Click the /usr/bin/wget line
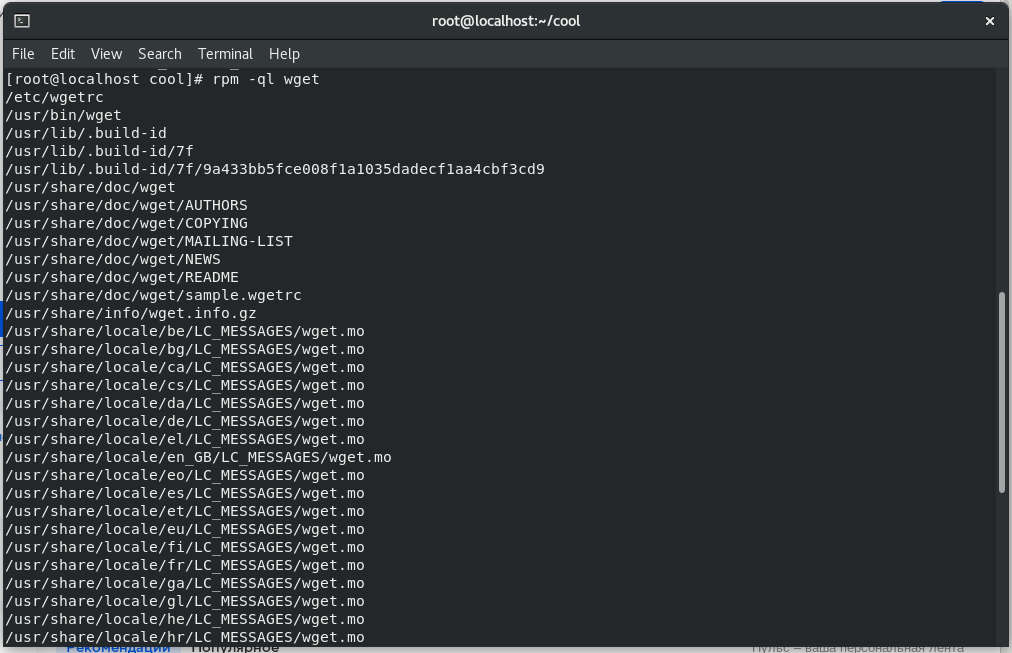 (x=63, y=116)
